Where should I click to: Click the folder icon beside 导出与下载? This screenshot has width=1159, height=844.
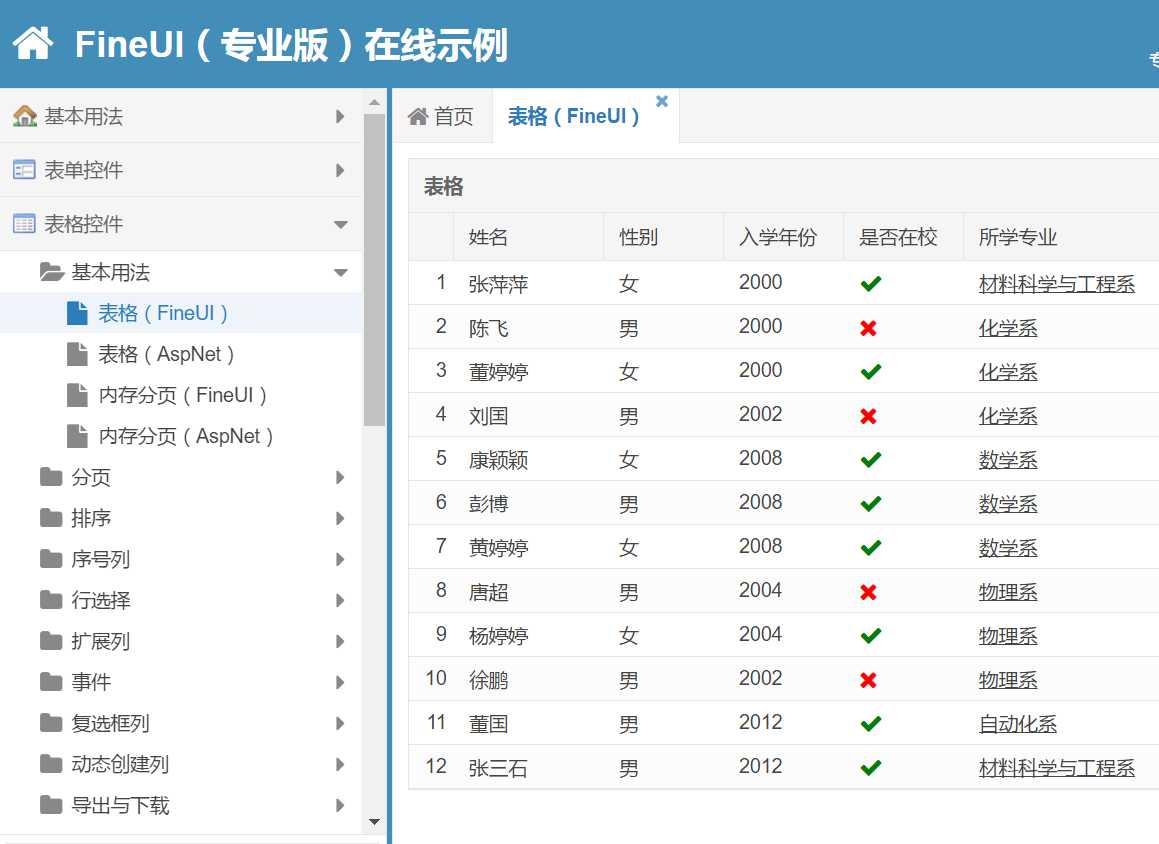(x=51, y=804)
